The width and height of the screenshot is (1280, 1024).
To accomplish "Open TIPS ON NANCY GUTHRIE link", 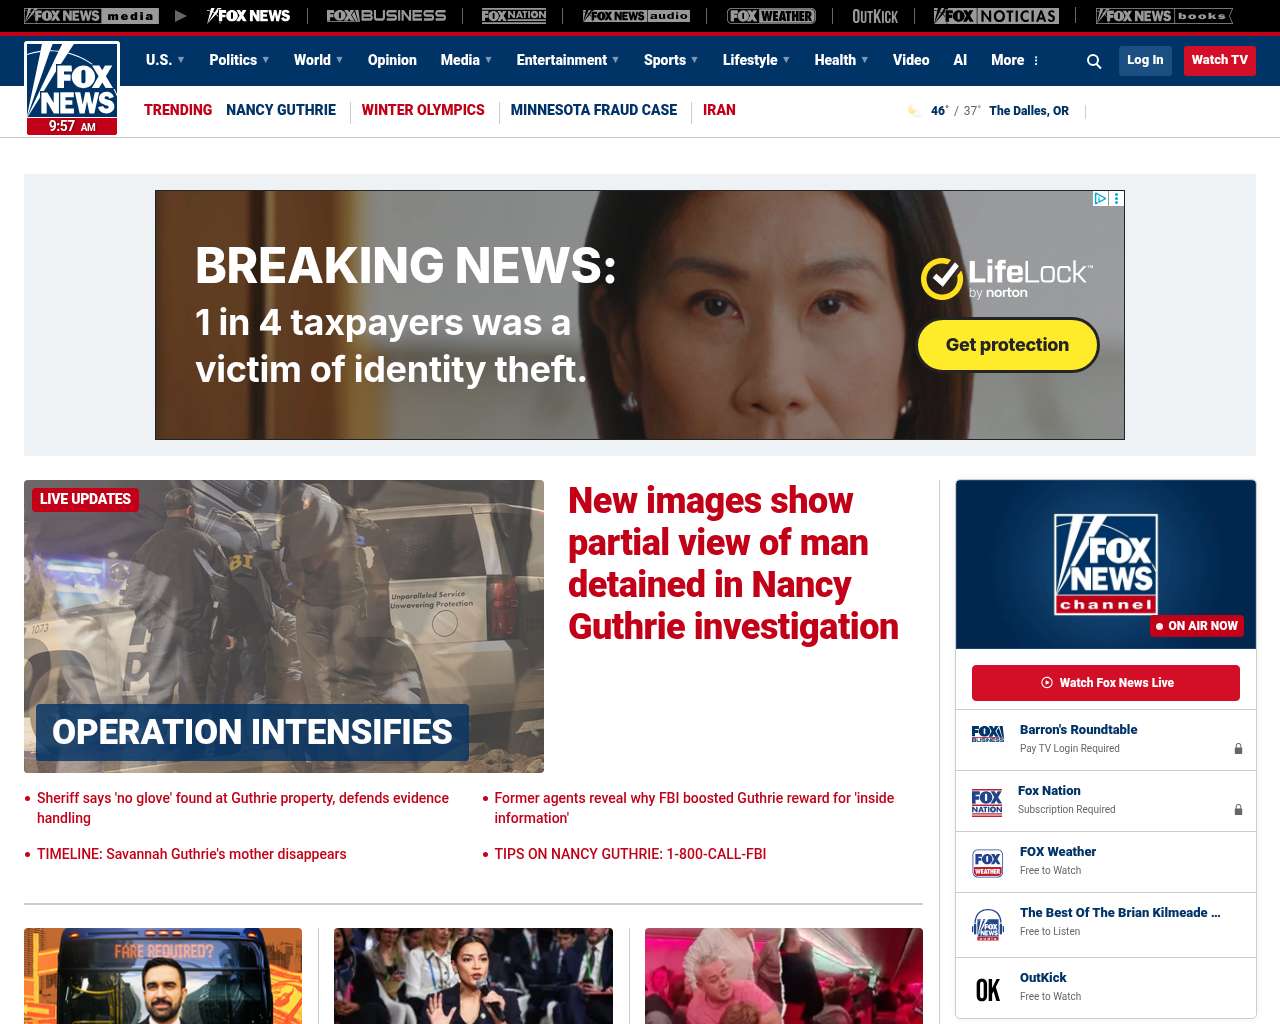I will [x=630, y=854].
